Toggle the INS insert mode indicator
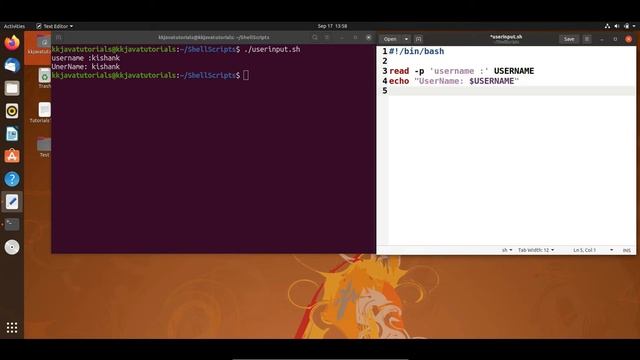The image size is (640, 360). [627, 250]
